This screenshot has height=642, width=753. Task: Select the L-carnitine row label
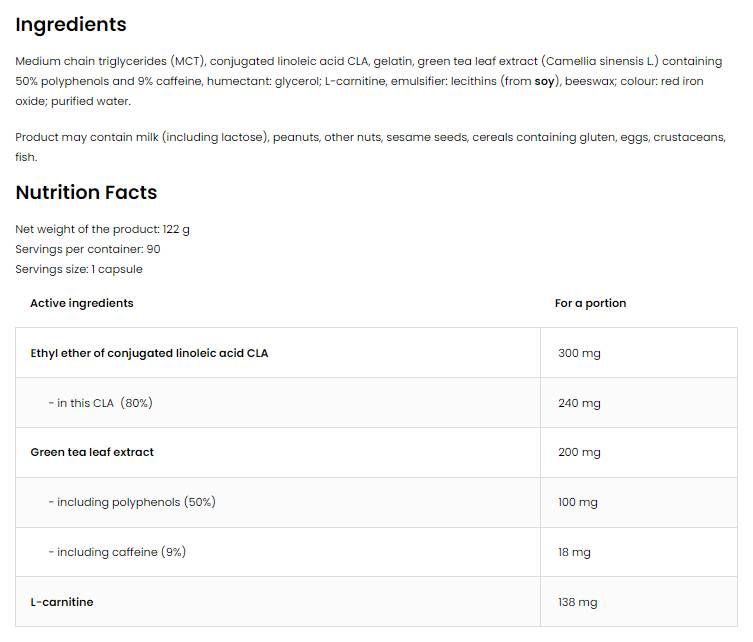coord(62,602)
